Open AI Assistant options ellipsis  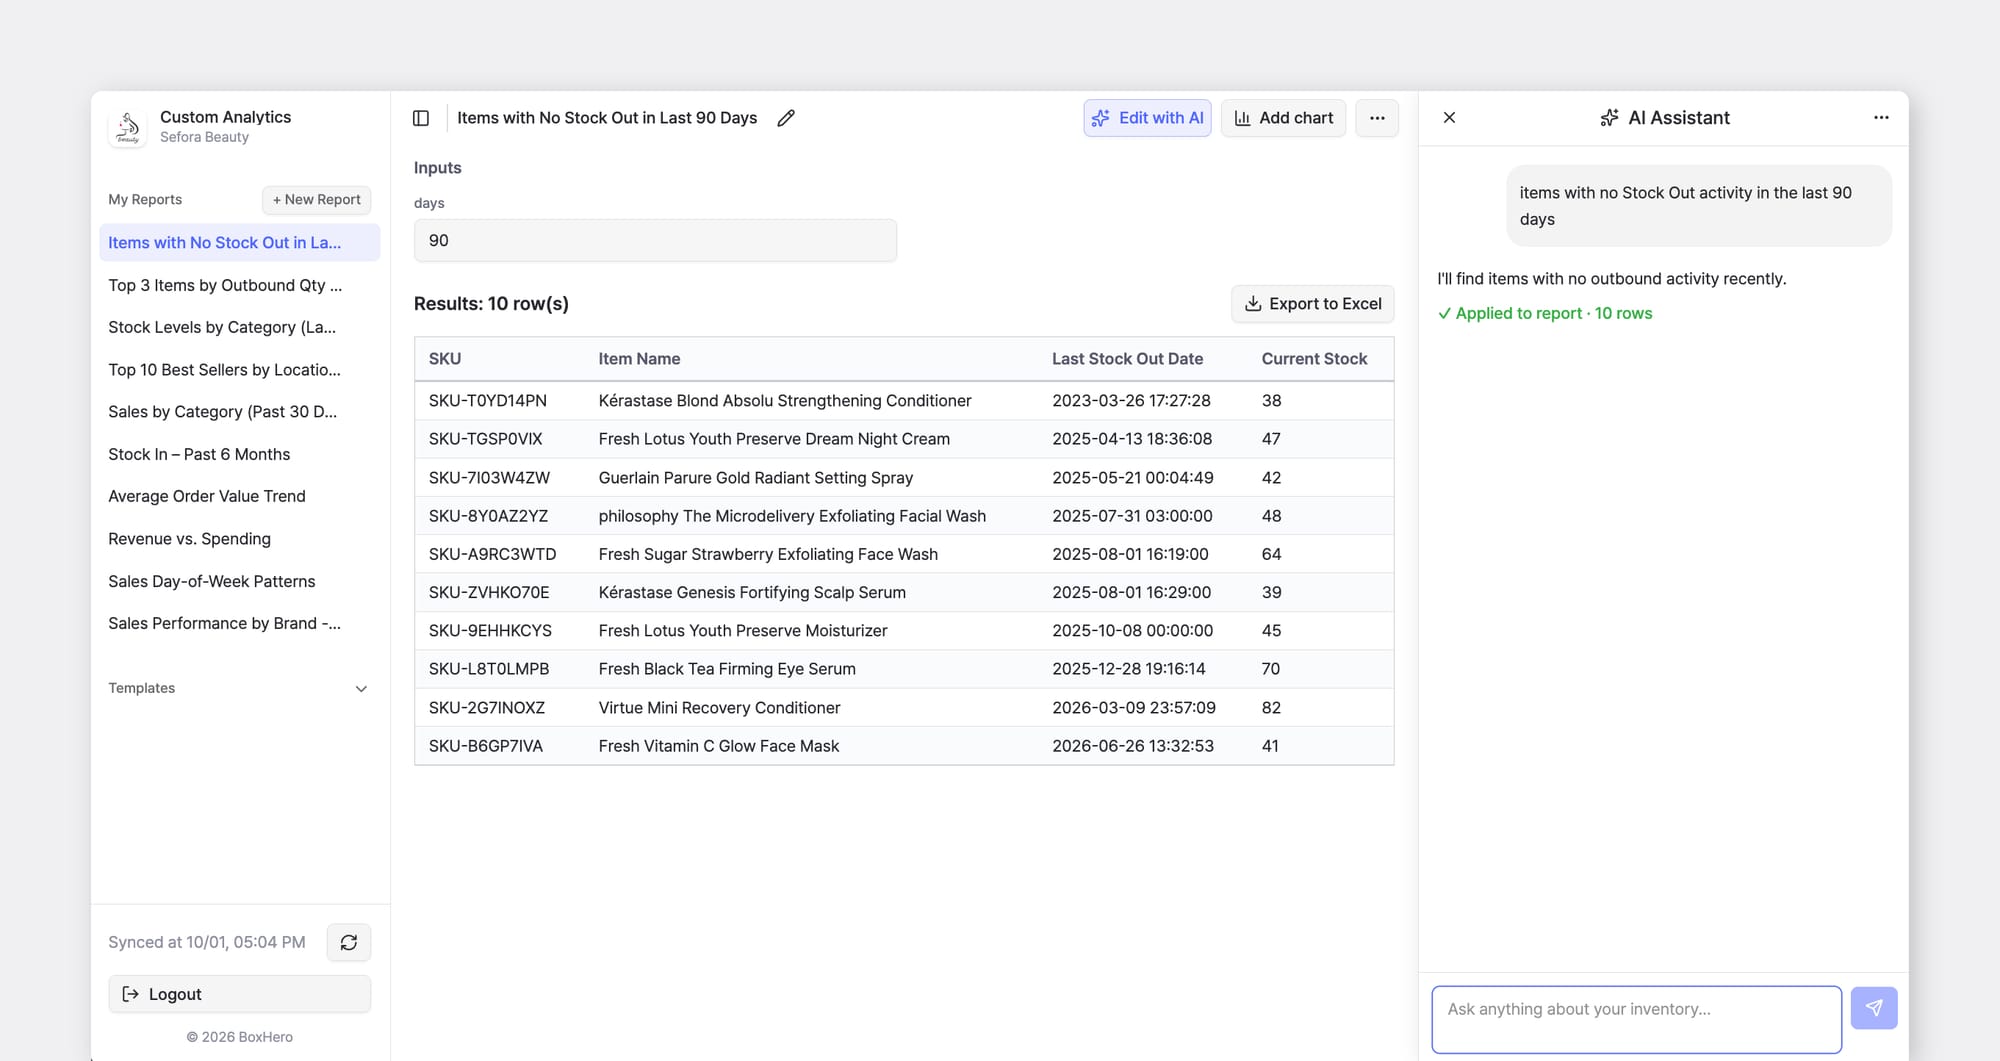tap(1881, 118)
